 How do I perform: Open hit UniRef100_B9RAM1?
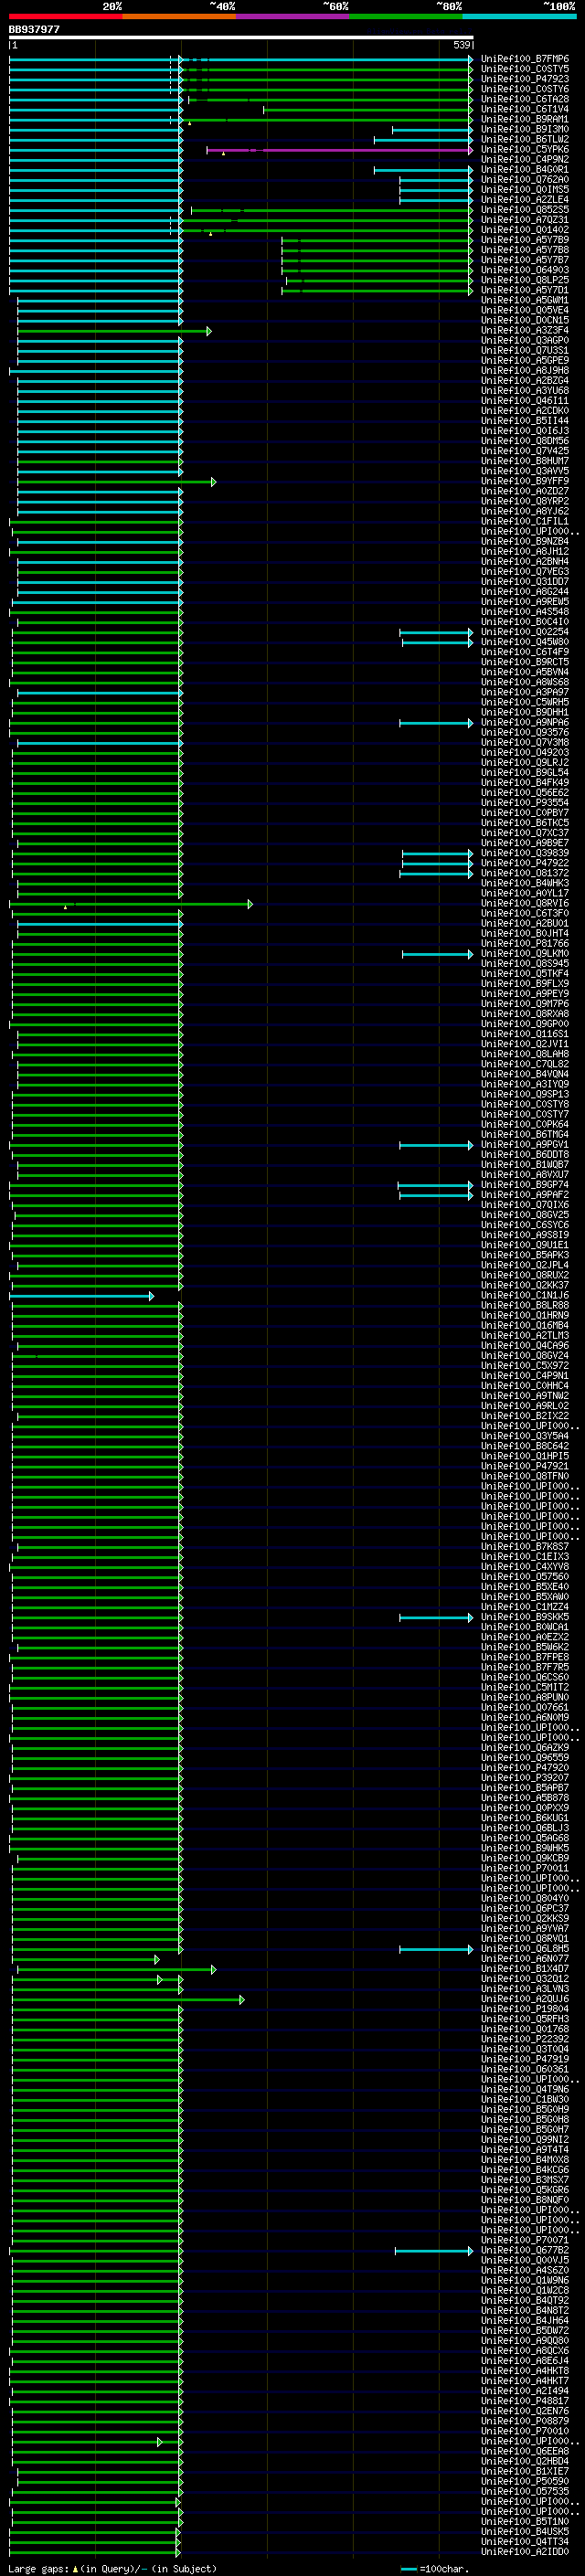pos(524,119)
